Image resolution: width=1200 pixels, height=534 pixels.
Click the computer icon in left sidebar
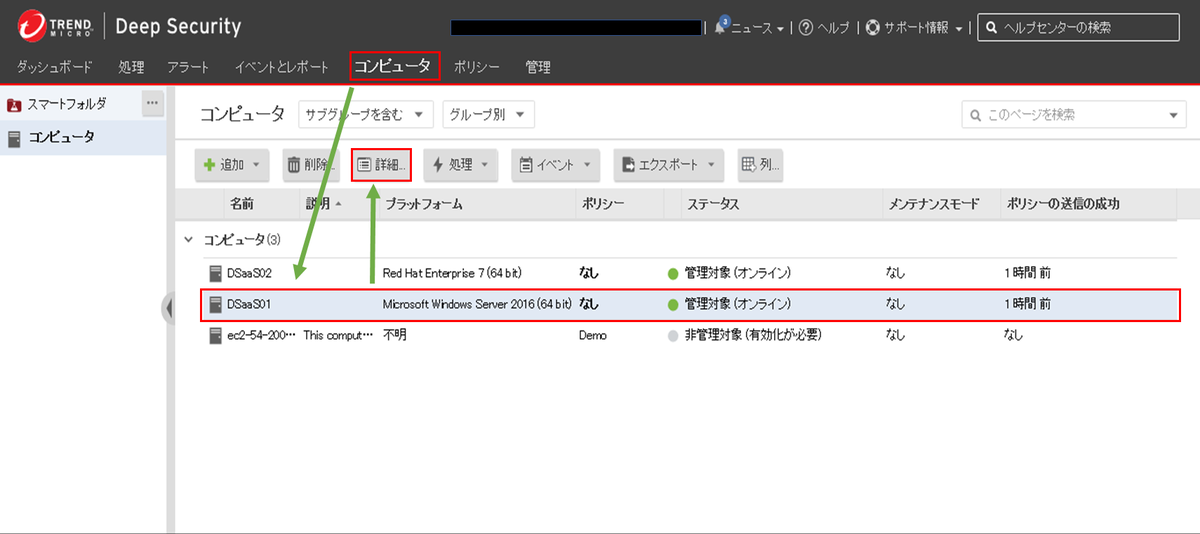point(14,138)
